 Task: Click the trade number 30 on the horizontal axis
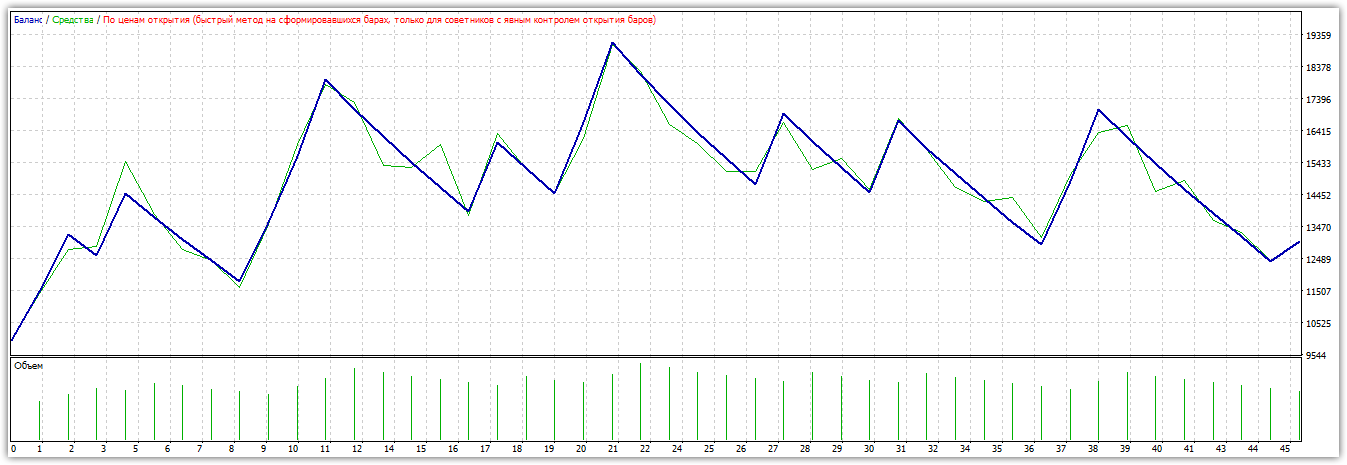point(869,448)
